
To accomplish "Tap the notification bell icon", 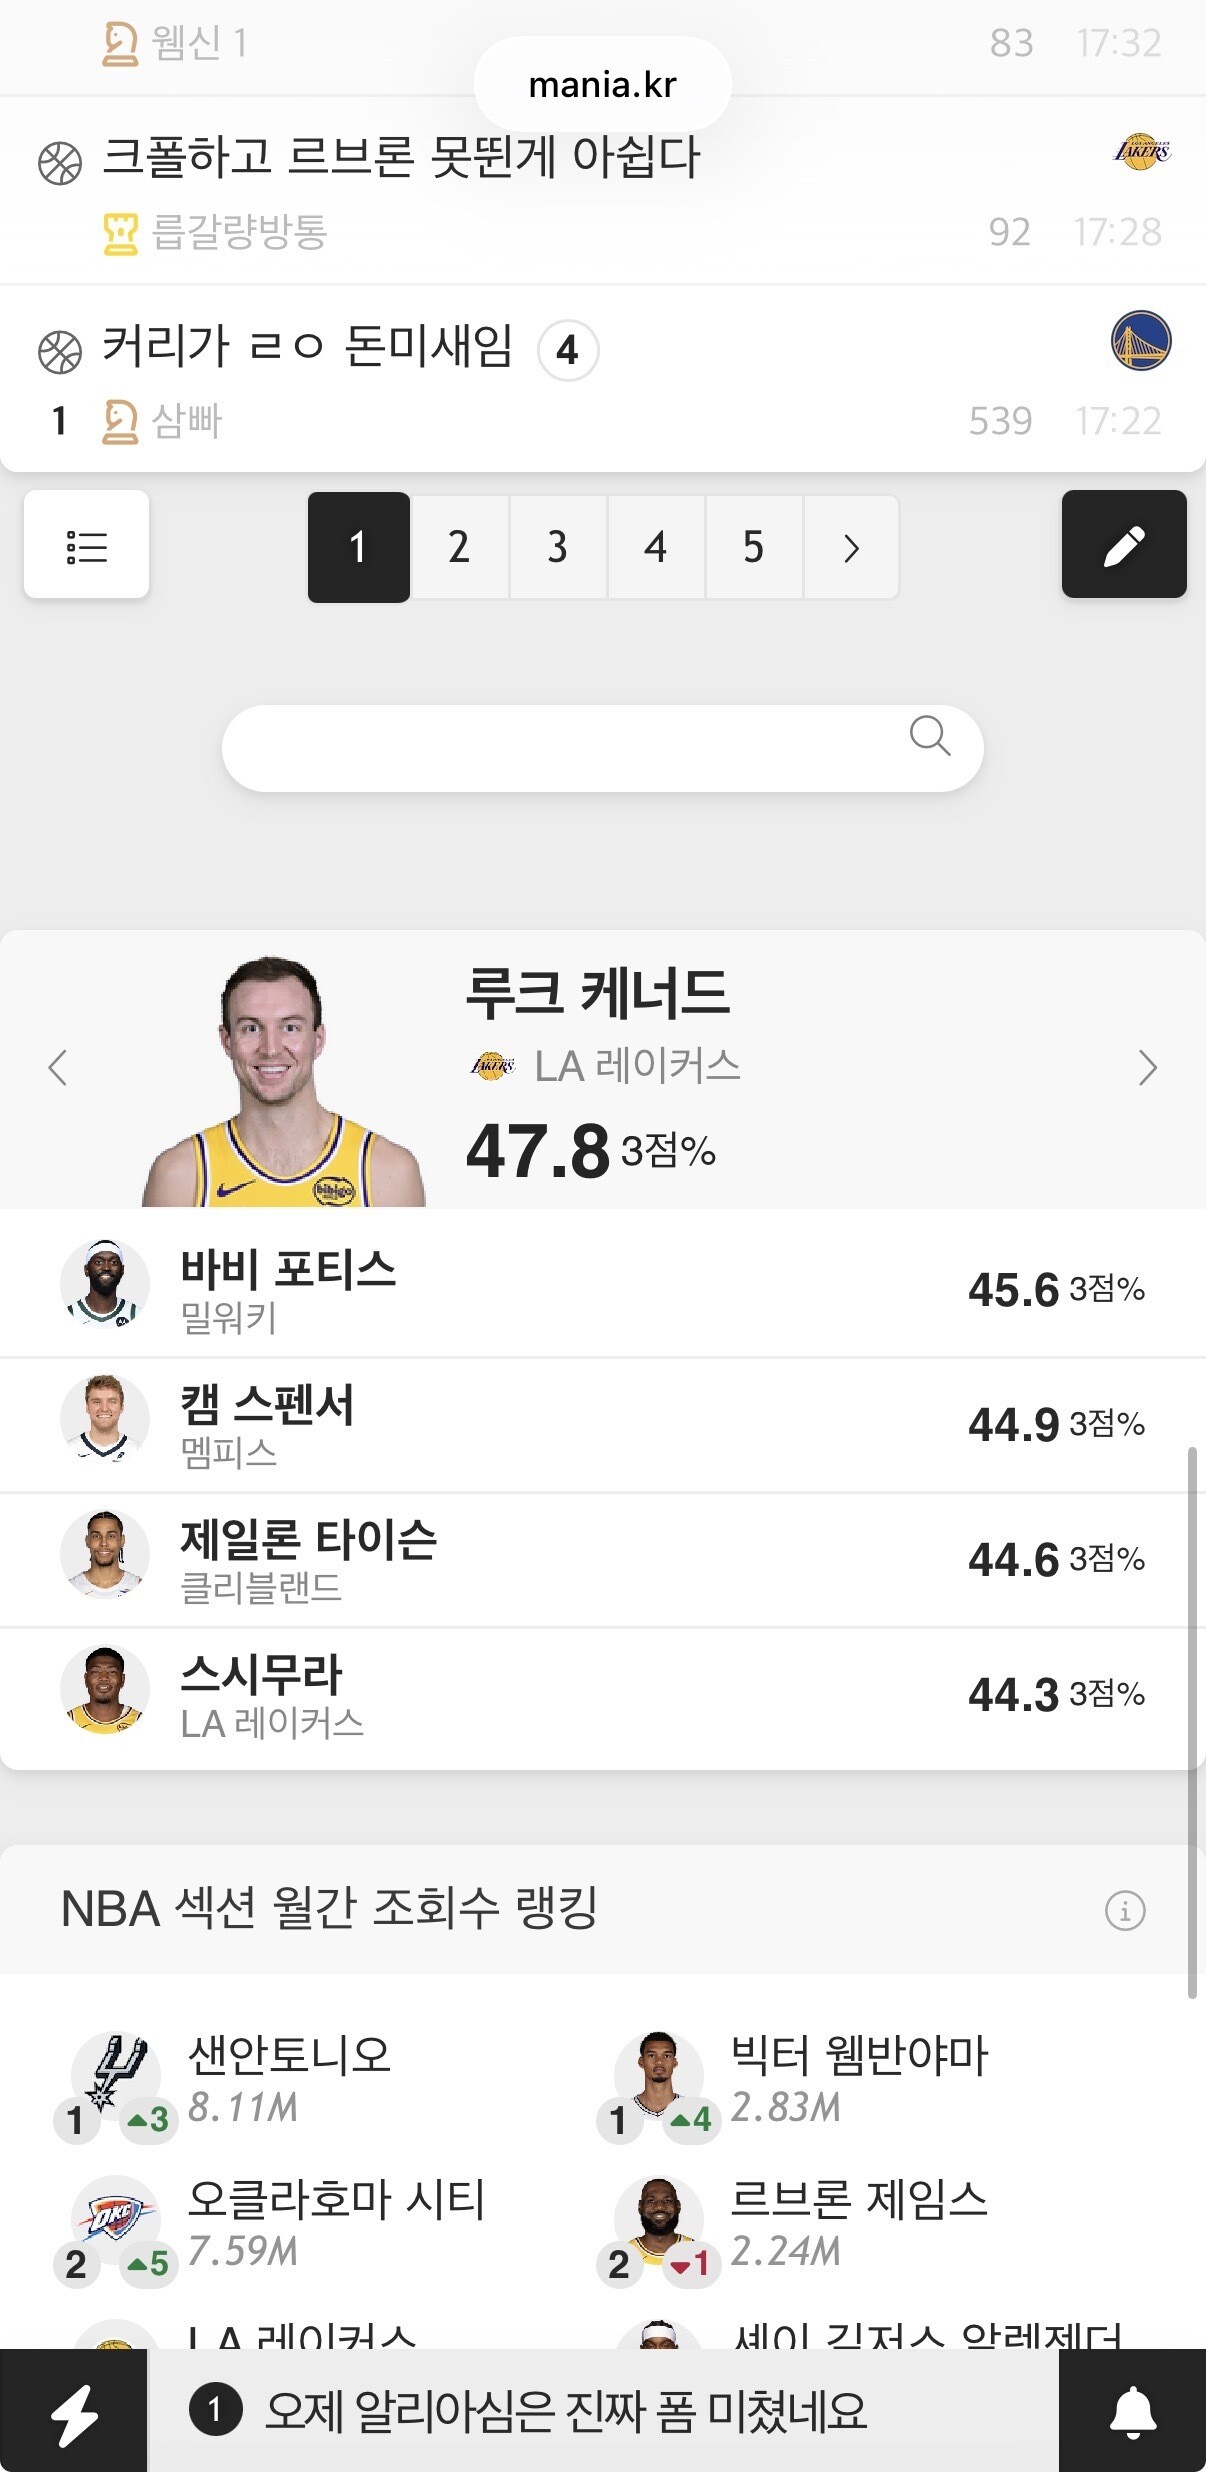I will 1133,2411.
